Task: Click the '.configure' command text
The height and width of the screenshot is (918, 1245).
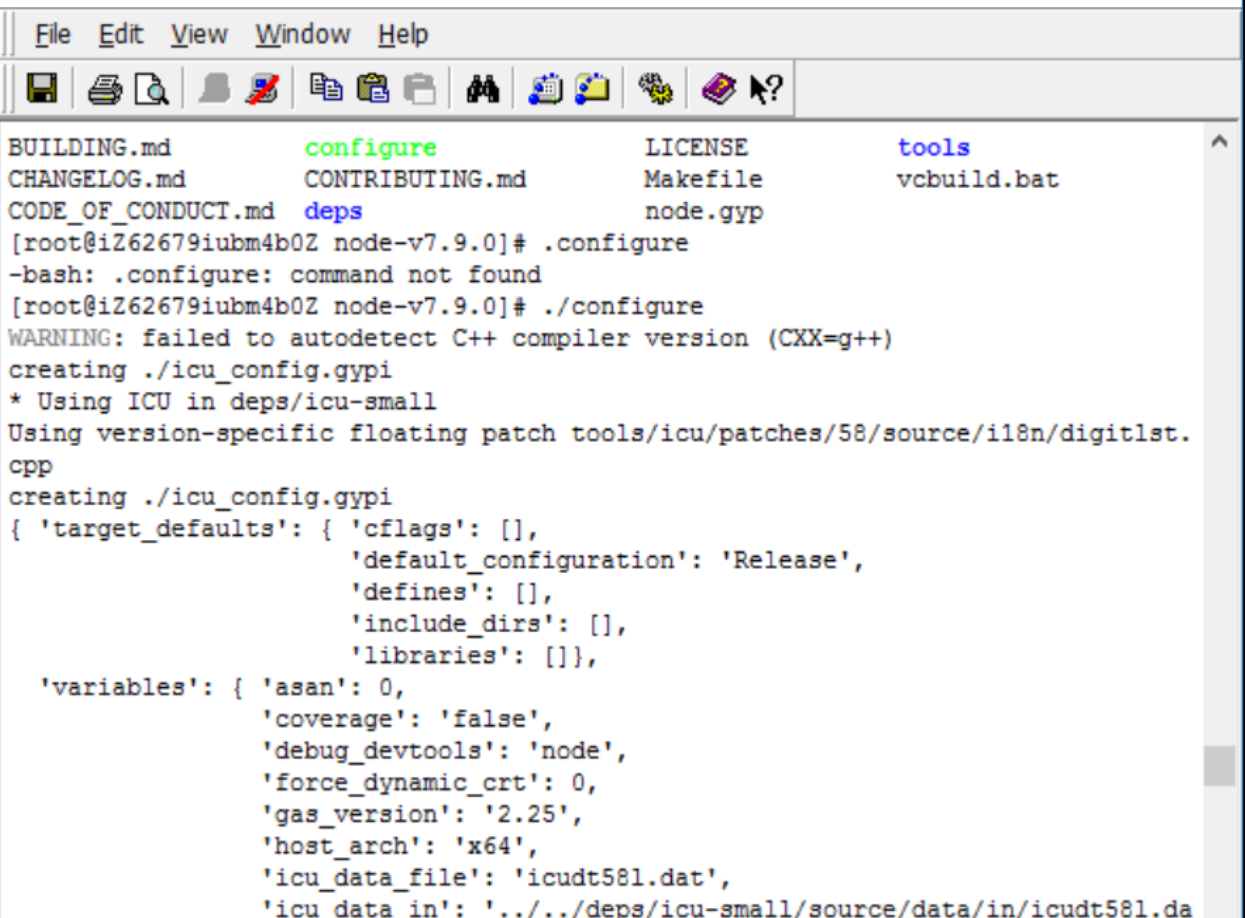Action: pos(615,244)
